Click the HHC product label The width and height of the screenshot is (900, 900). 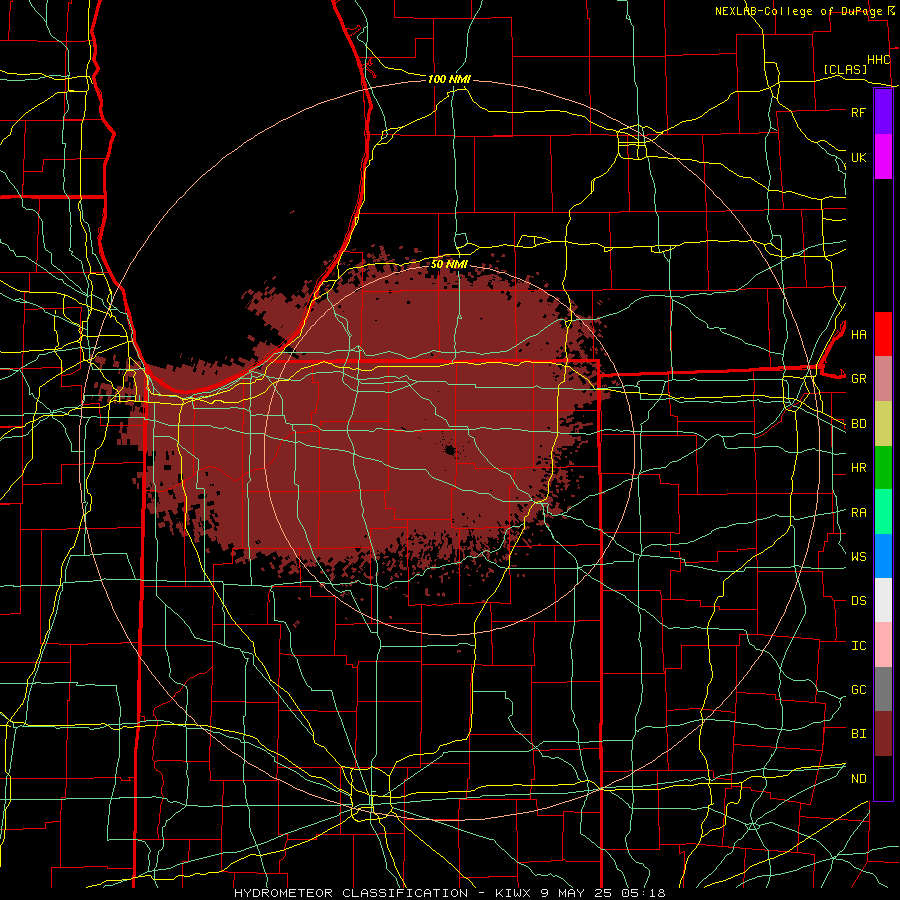point(878,60)
